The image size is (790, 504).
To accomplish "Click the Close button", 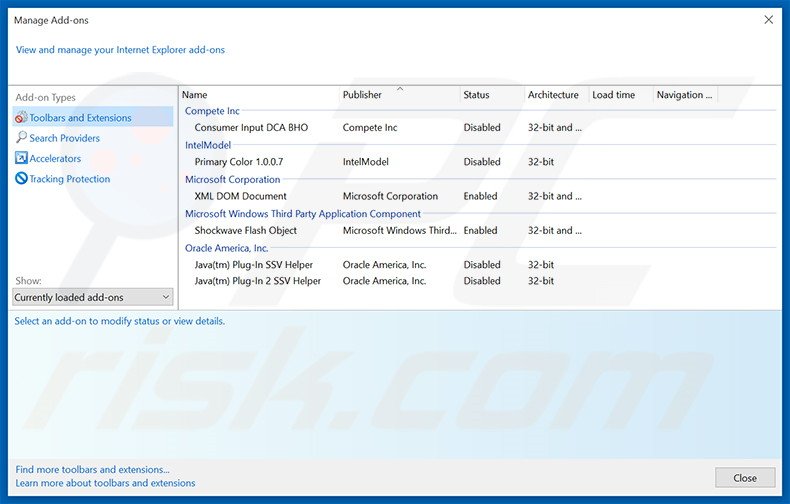I will (745, 478).
